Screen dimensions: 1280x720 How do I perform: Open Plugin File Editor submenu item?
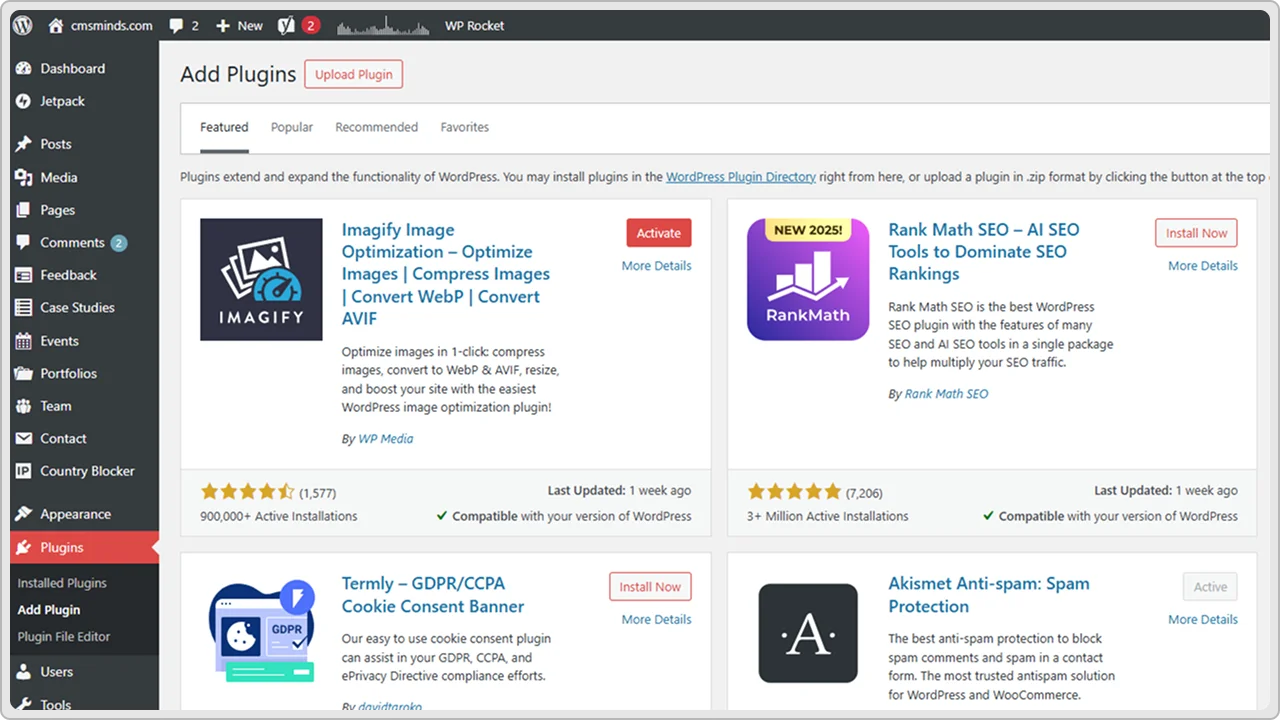click(64, 636)
